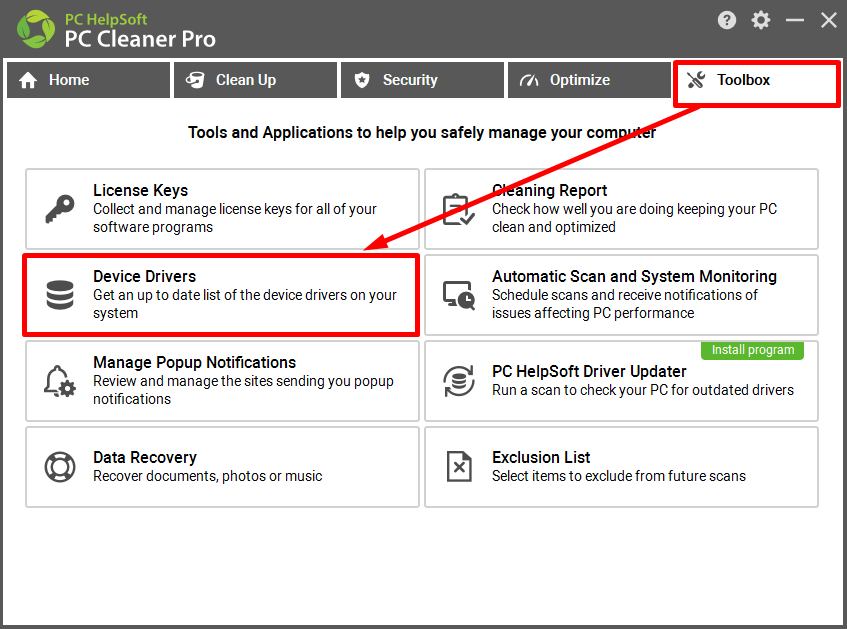The height and width of the screenshot is (629, 847).
Task: Close the PC Cleaner Pro window
Action: [x=829, y=21]
